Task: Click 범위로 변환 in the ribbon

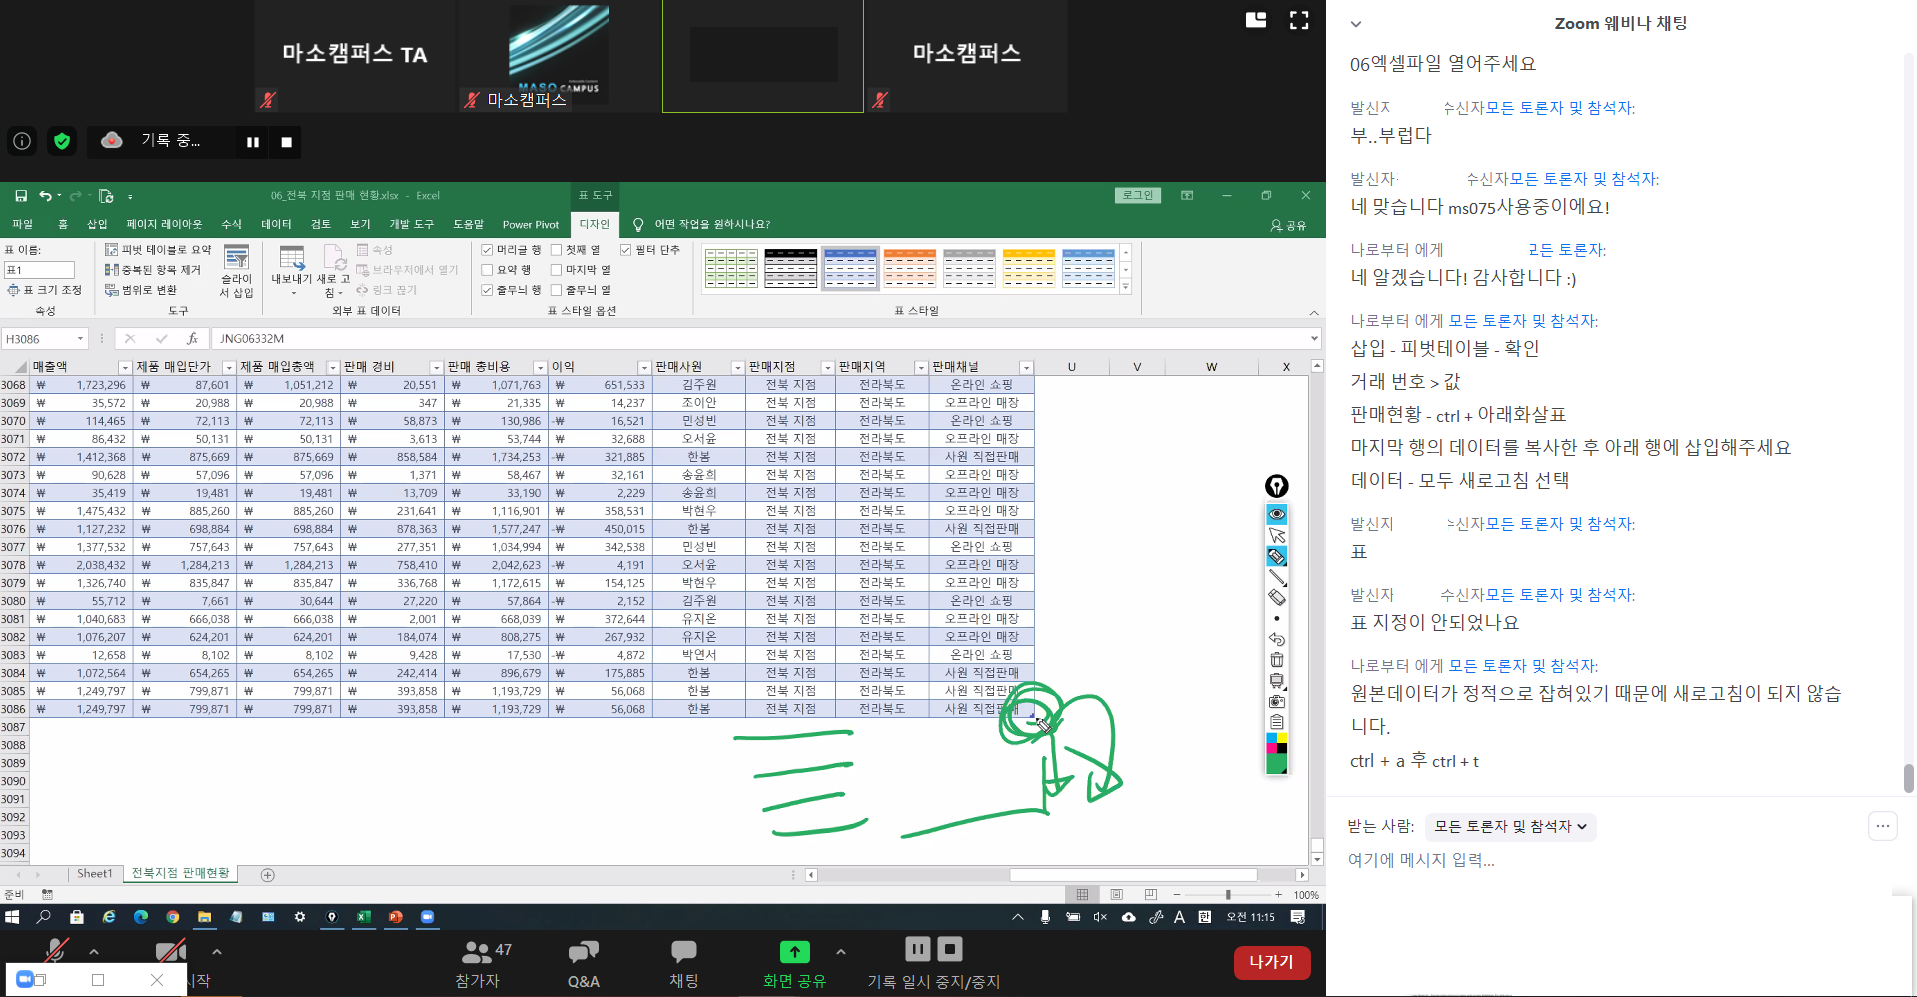Action: [x=142, y=290]
